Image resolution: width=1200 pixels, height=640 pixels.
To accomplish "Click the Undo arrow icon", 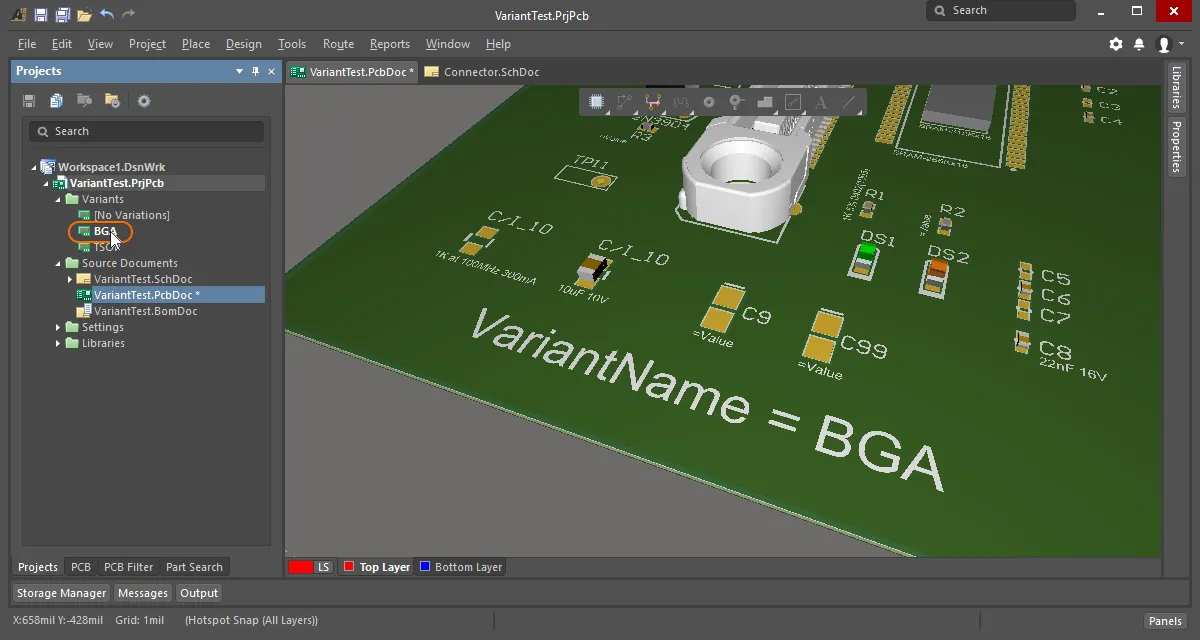I will [x=107, y=15].
